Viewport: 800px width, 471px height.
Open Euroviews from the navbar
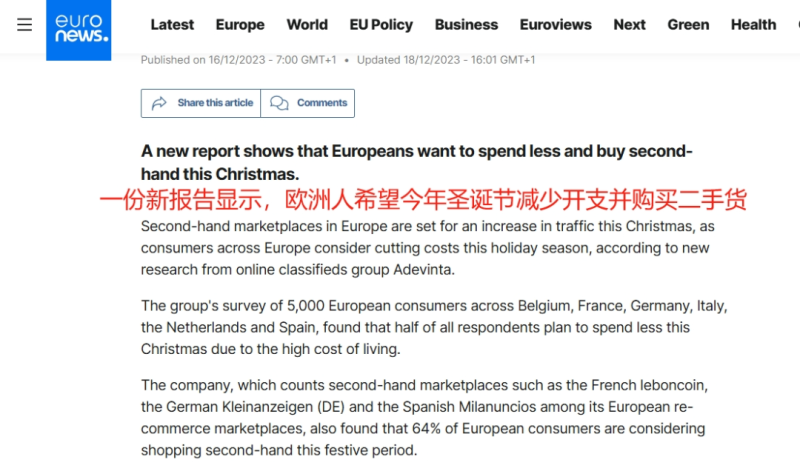coord(556,25)
